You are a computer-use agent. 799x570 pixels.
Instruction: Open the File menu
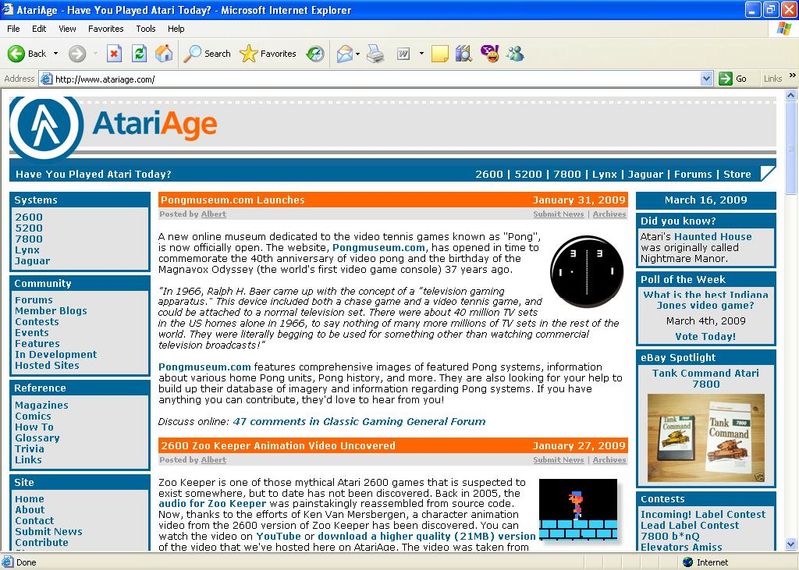(x=13, y=29)
